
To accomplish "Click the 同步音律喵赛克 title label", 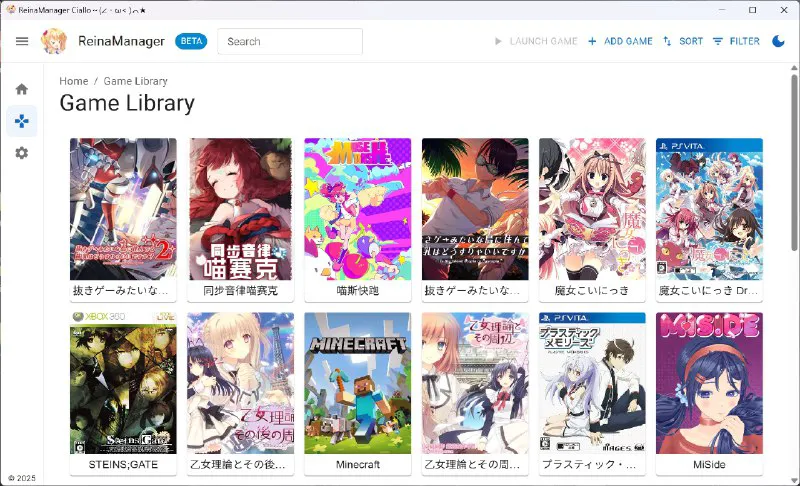I will [x=240, y=291].
